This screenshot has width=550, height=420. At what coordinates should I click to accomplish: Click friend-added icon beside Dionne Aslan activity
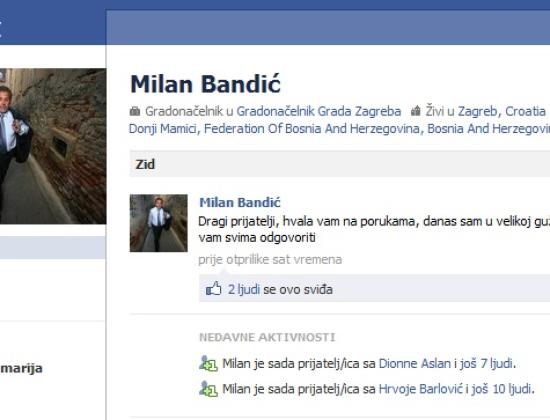click(x=208, y=363)
